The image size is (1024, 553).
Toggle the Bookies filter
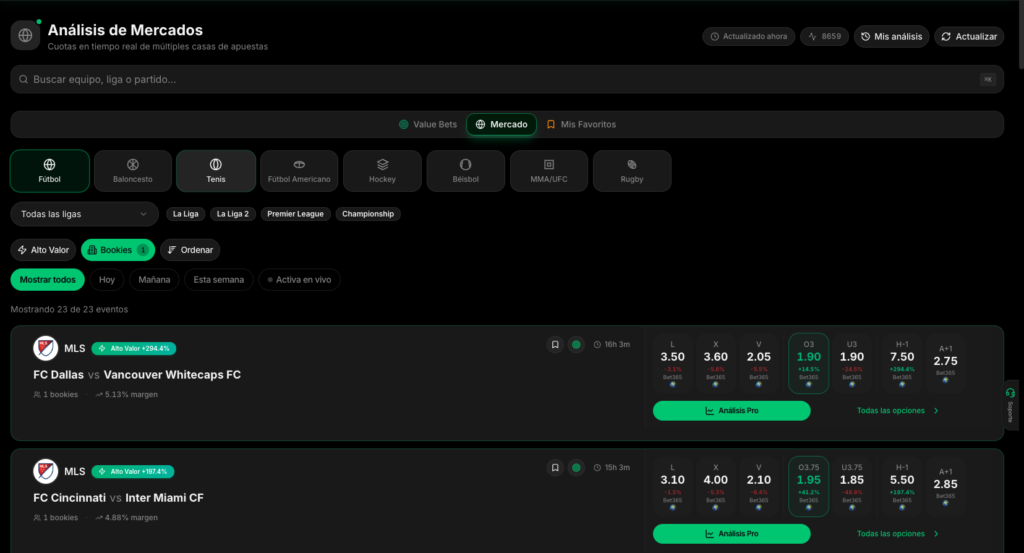(118, 250)
